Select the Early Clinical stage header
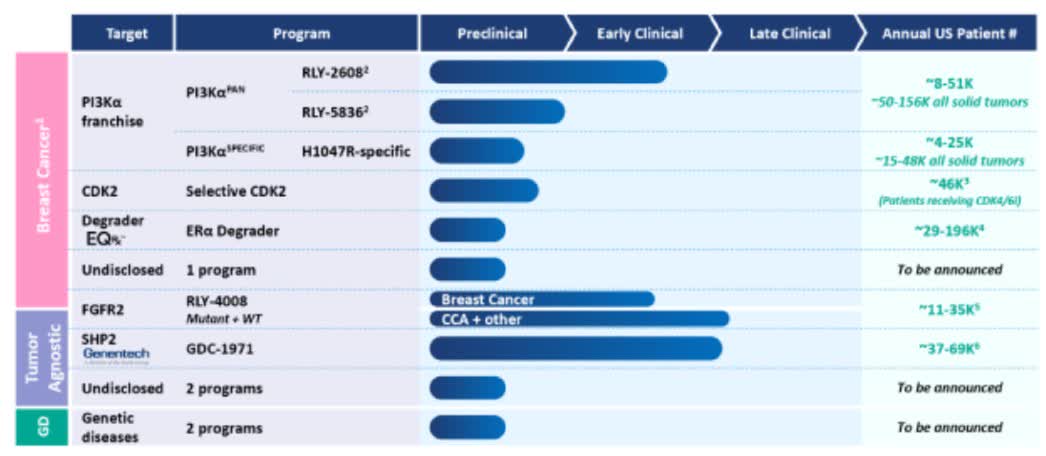1046x456 pixels. point(639,34)
